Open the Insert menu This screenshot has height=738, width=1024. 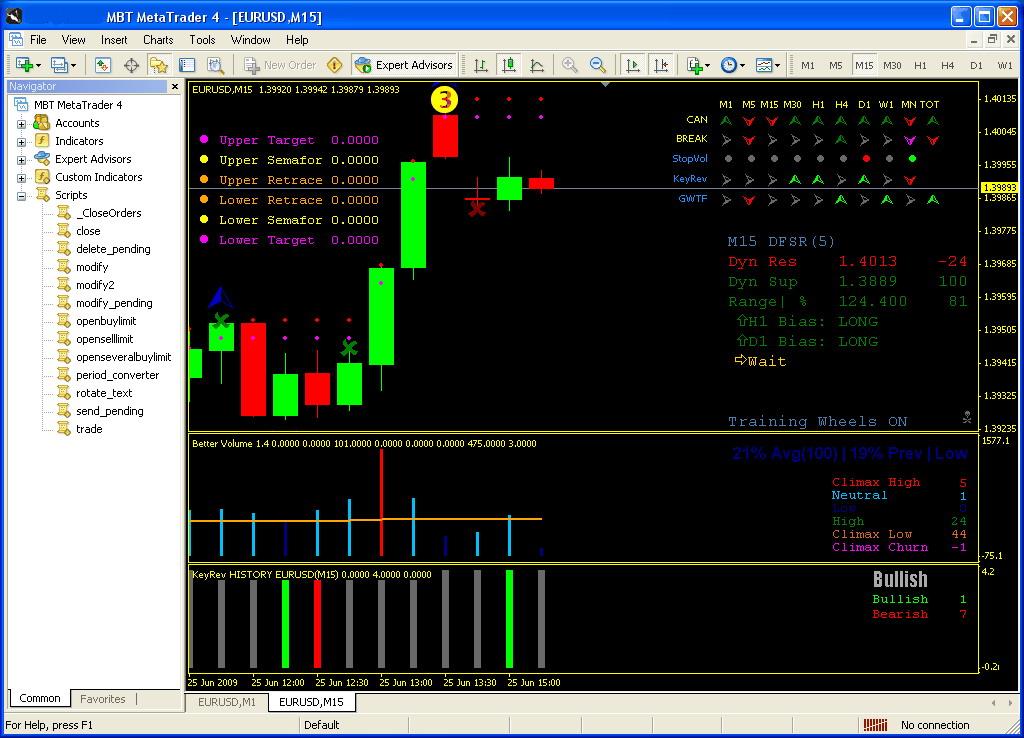click(x=114, y=40)
